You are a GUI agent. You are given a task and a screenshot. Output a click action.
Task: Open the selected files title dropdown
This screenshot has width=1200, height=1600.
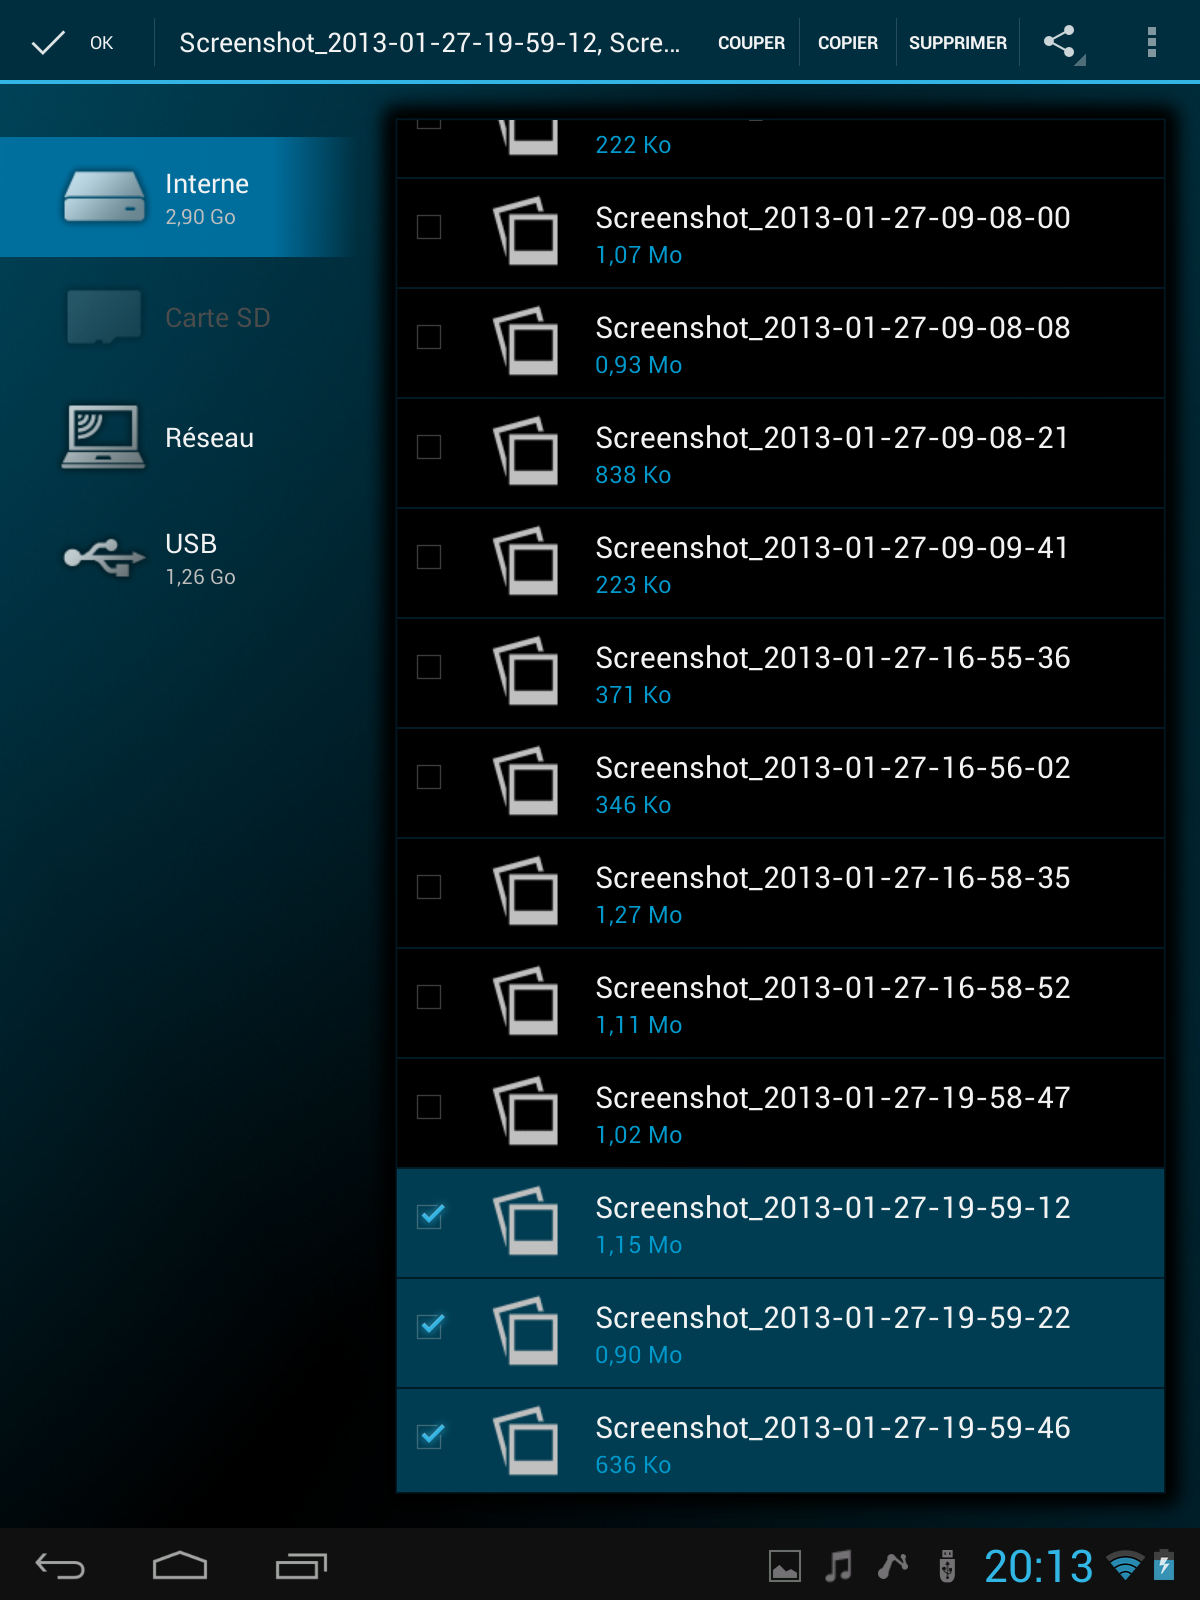429,43
